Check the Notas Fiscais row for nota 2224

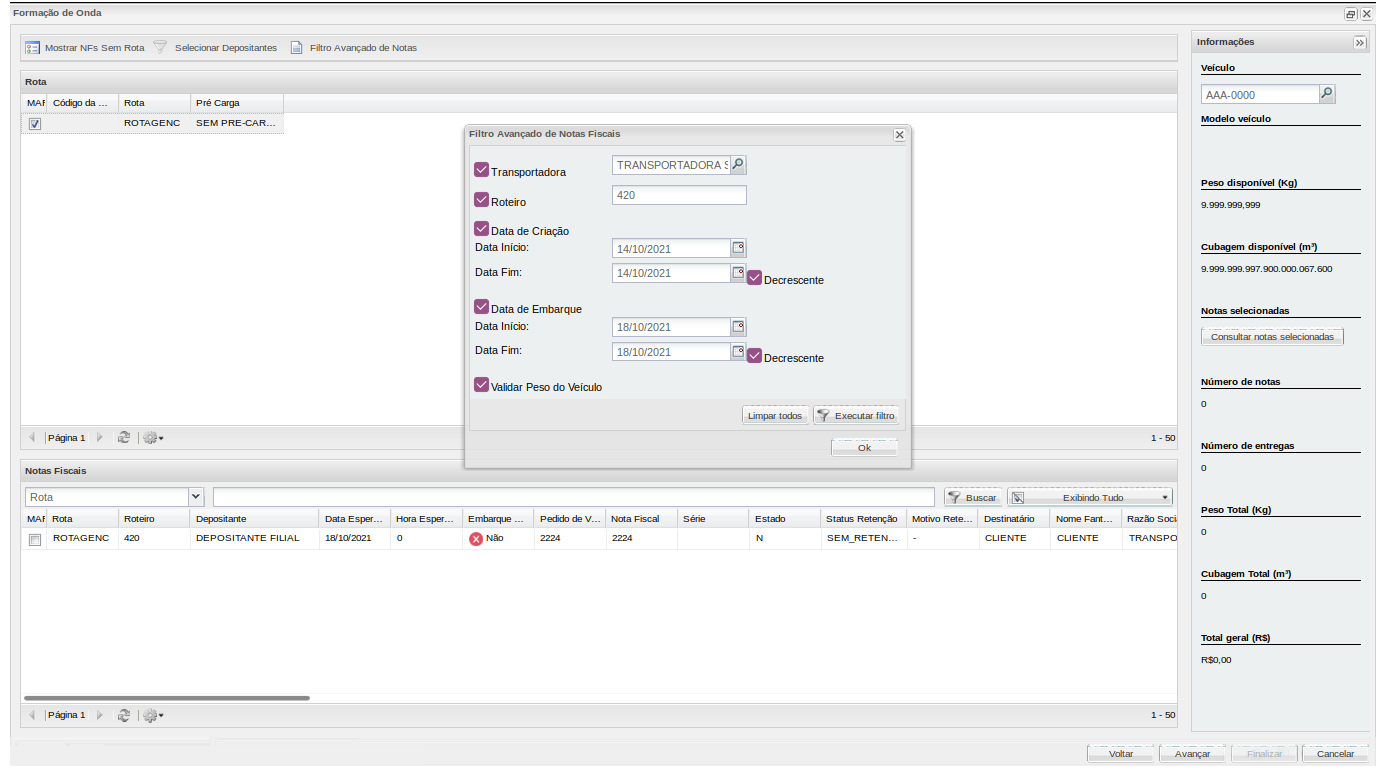(x=35, y=539)
